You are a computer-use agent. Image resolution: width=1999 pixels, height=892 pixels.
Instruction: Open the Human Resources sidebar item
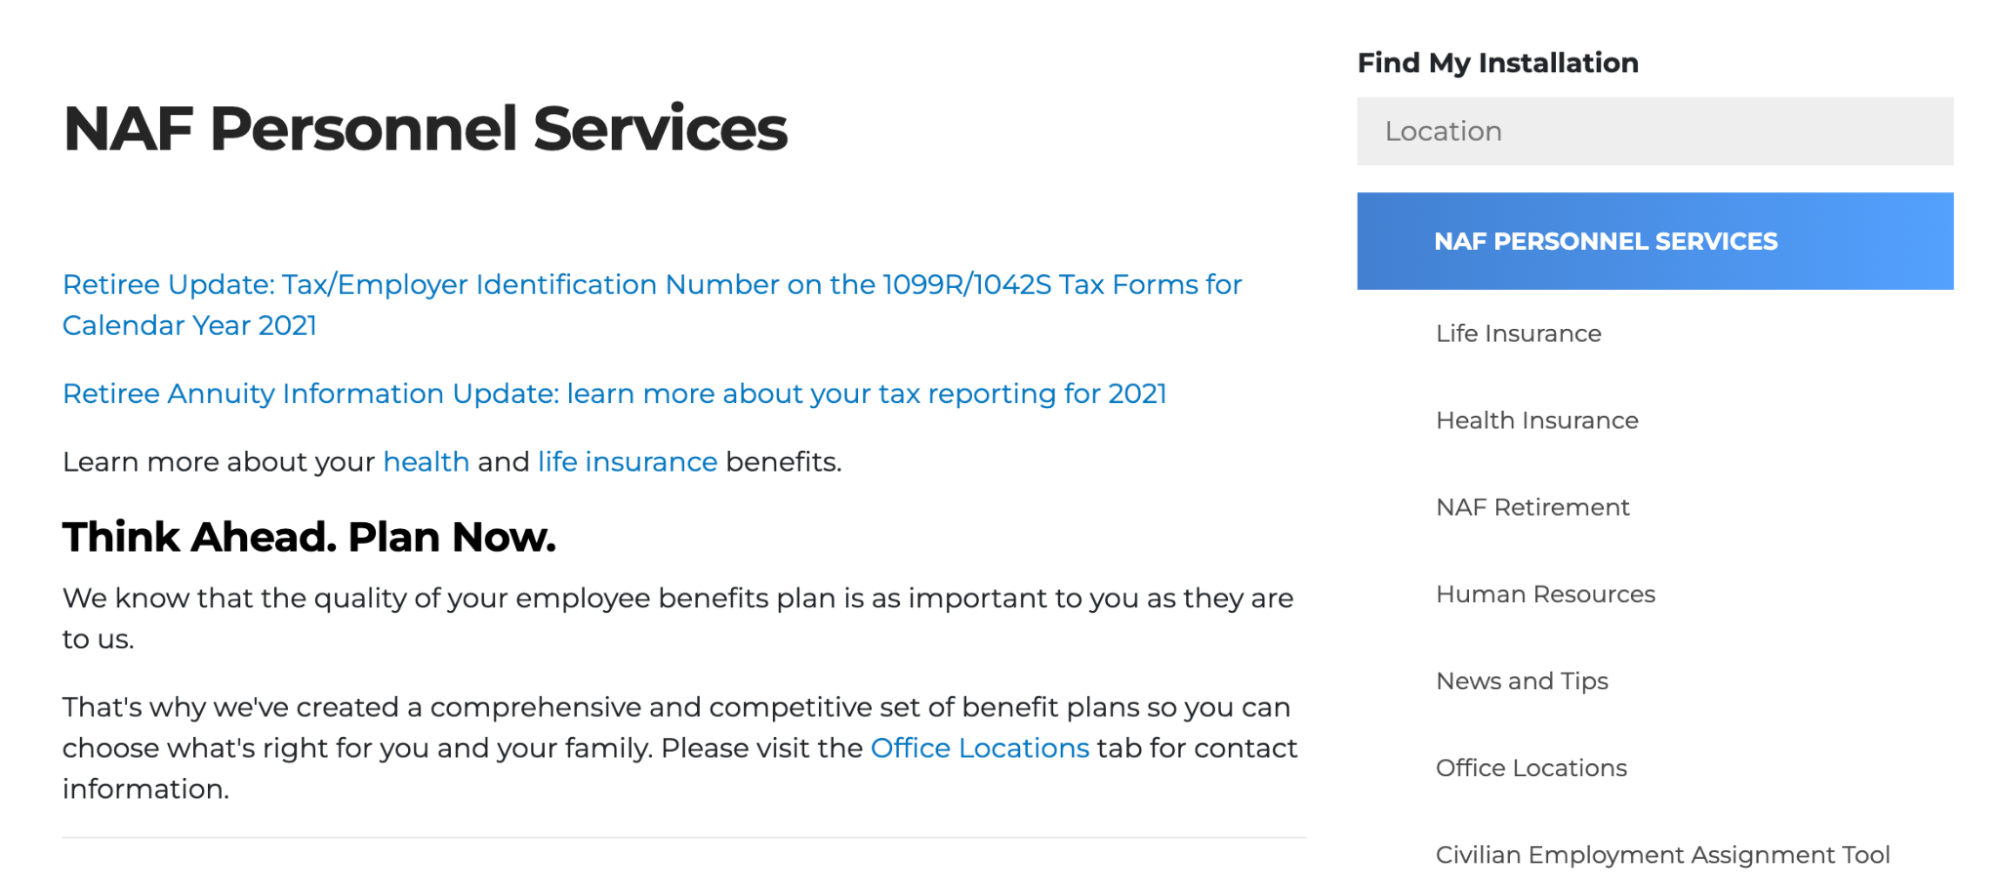1545,594
